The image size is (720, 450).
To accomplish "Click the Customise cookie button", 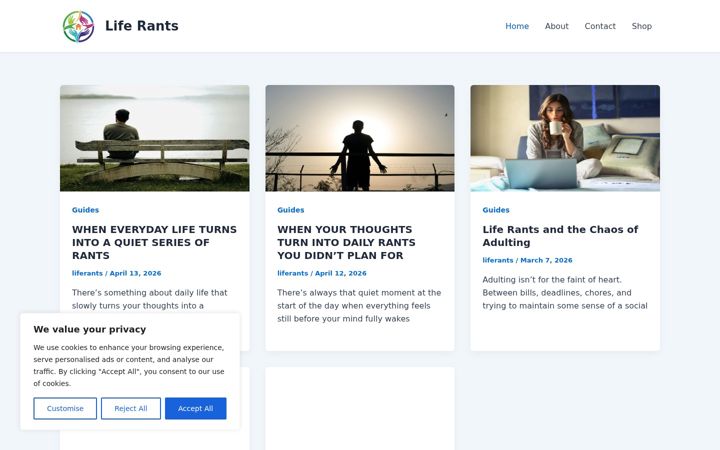I will coord(65,408).
